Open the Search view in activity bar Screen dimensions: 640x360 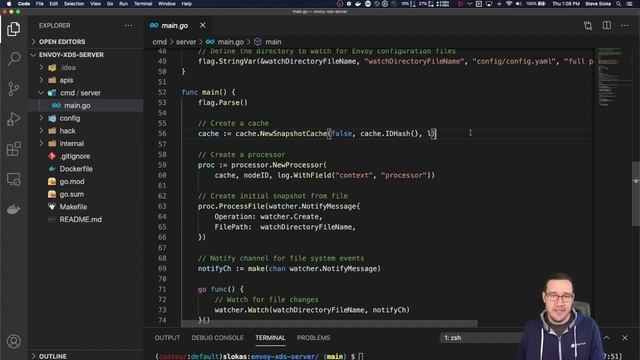coord(13,59)
